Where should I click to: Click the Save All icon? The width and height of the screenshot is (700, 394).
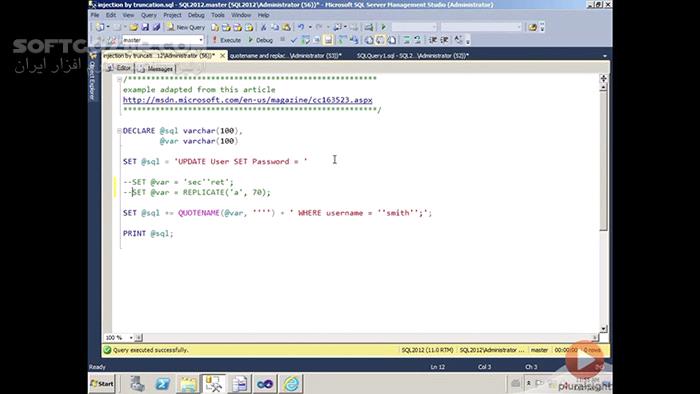156,27
